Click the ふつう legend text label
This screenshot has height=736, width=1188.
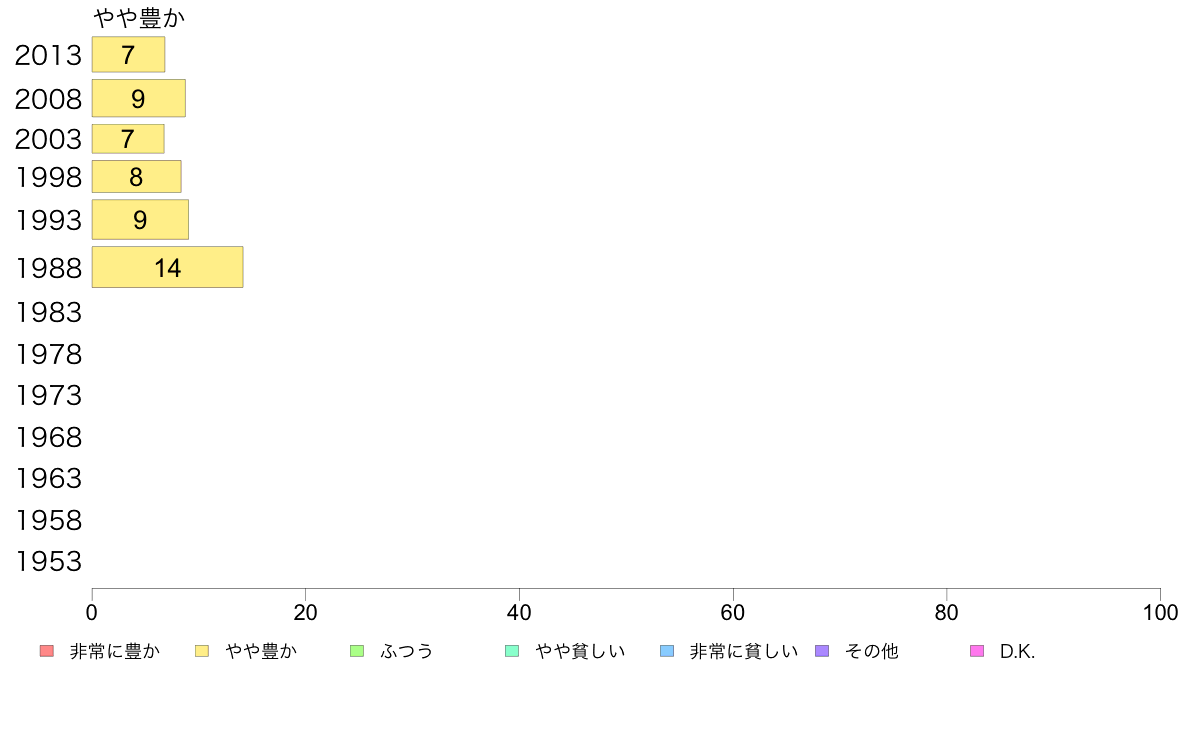click(407, 651)
